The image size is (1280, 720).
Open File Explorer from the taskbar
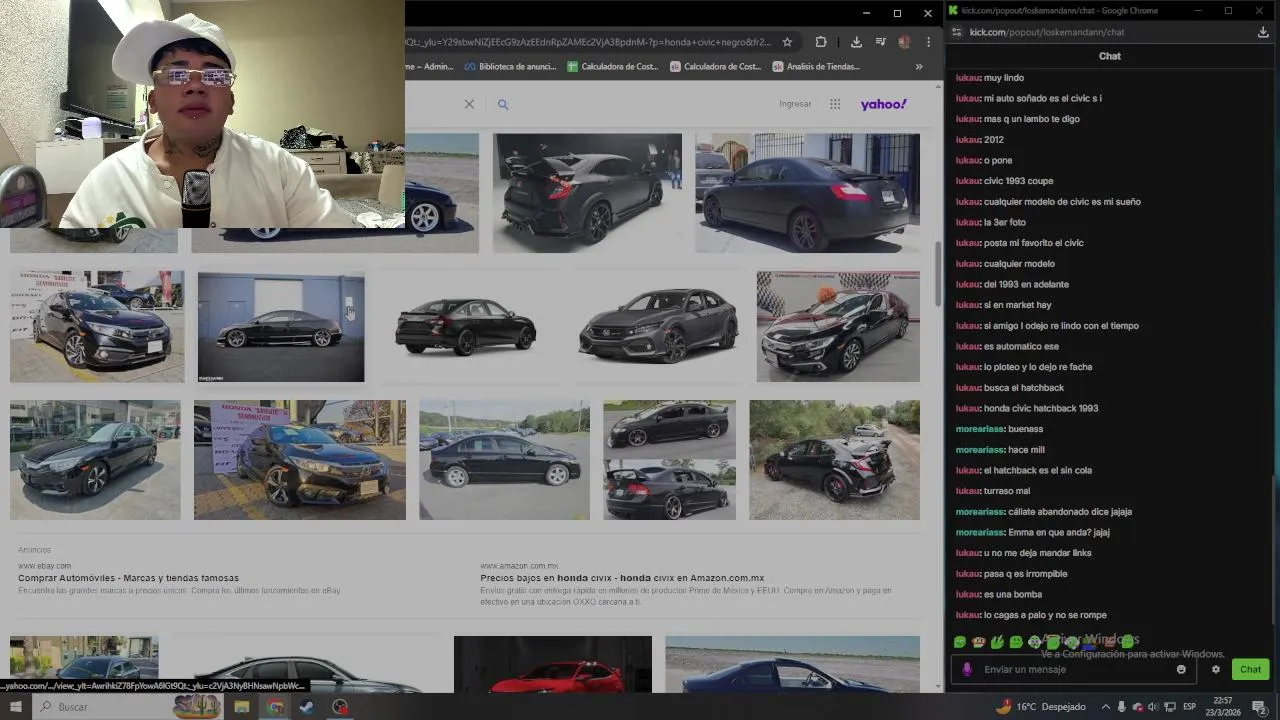coord(241,707)
